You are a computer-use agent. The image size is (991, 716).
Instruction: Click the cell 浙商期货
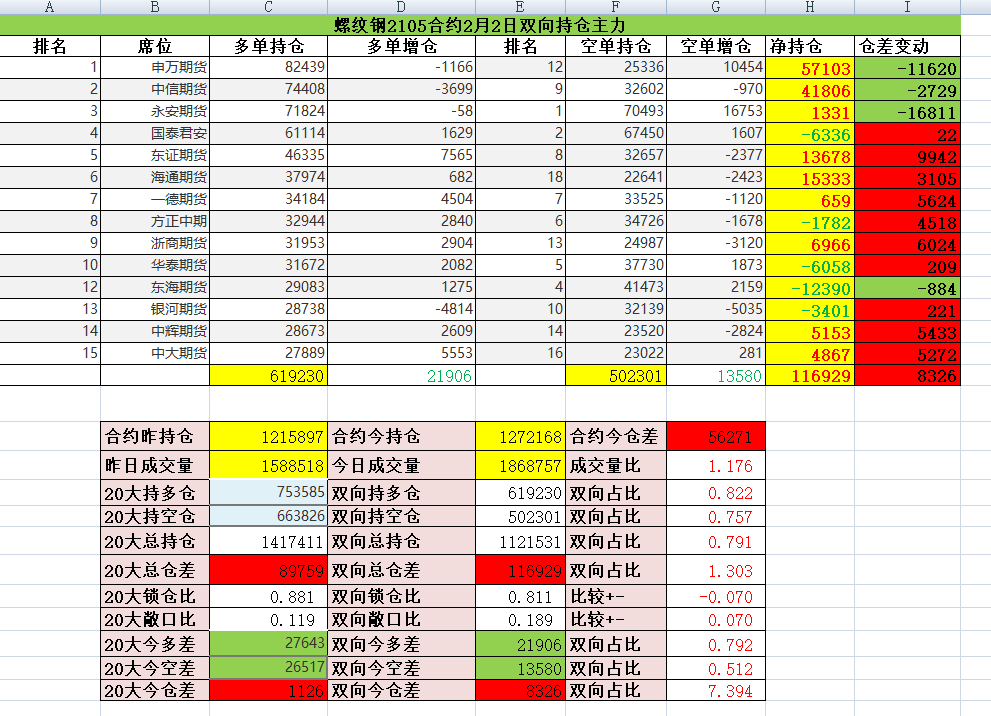coord(155,243)
